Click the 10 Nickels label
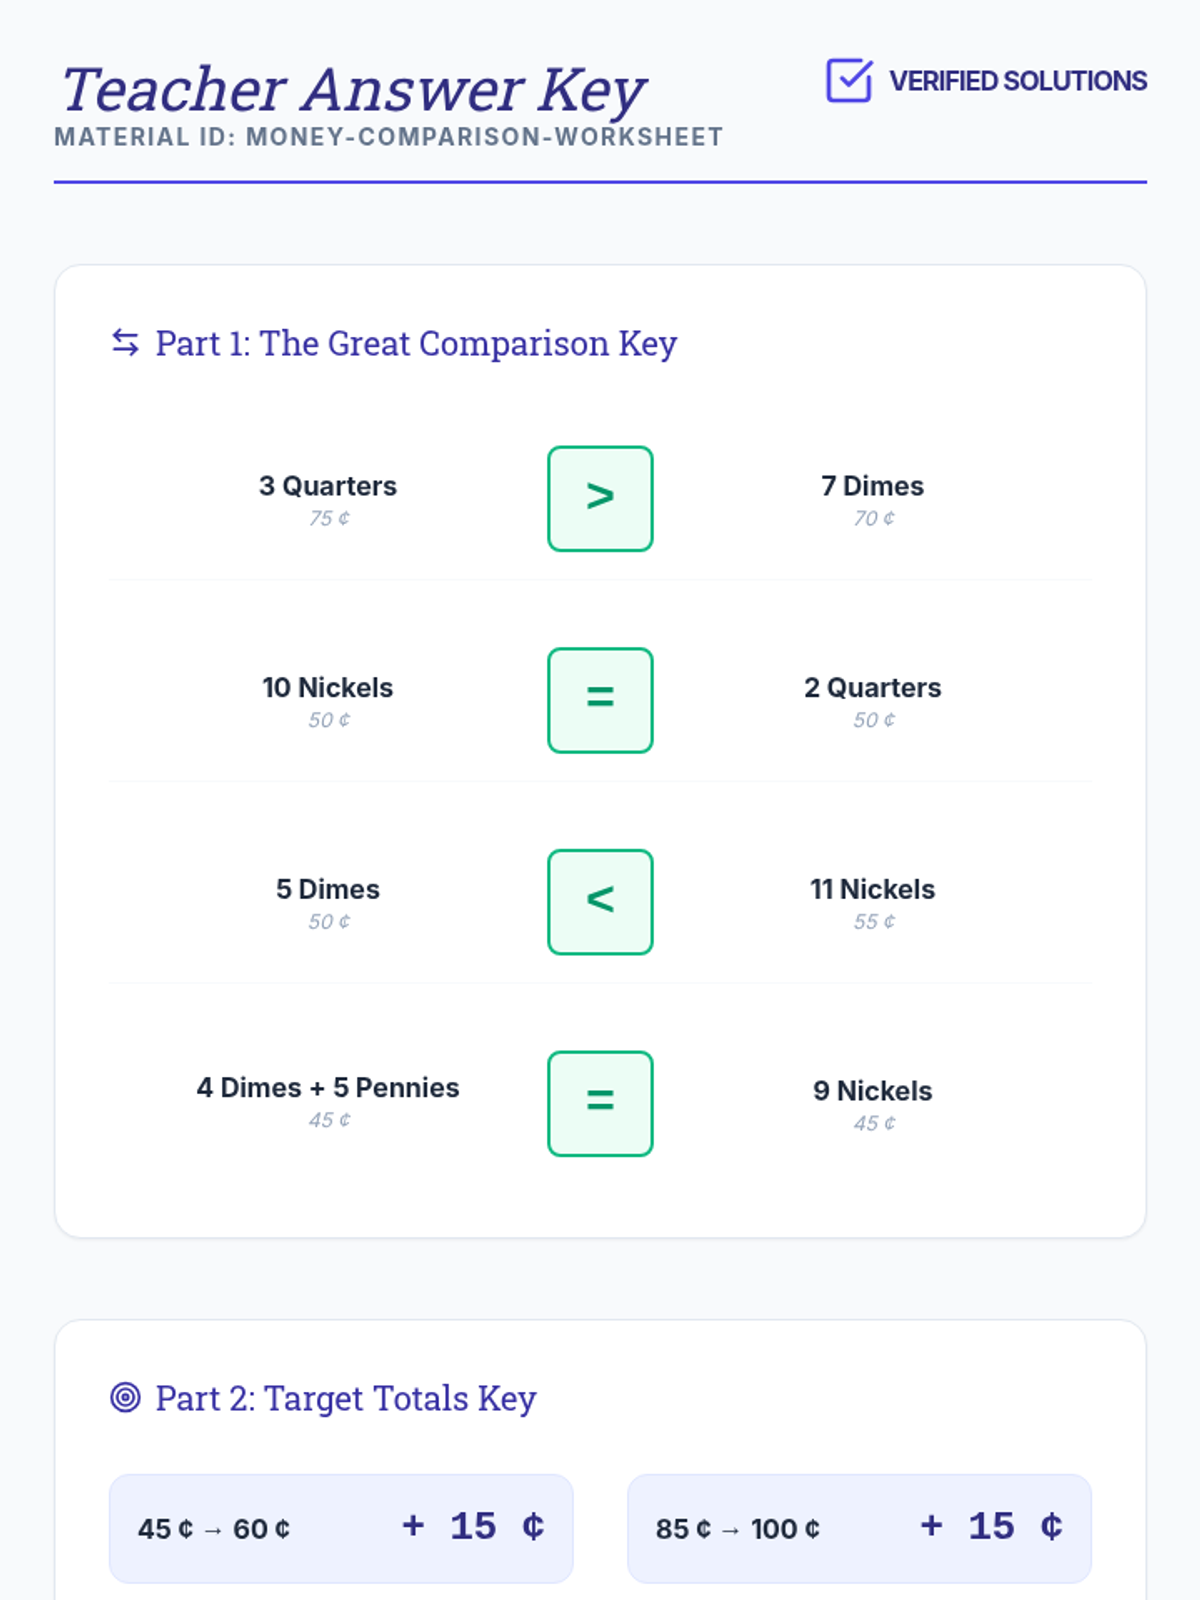 [328, 688]
